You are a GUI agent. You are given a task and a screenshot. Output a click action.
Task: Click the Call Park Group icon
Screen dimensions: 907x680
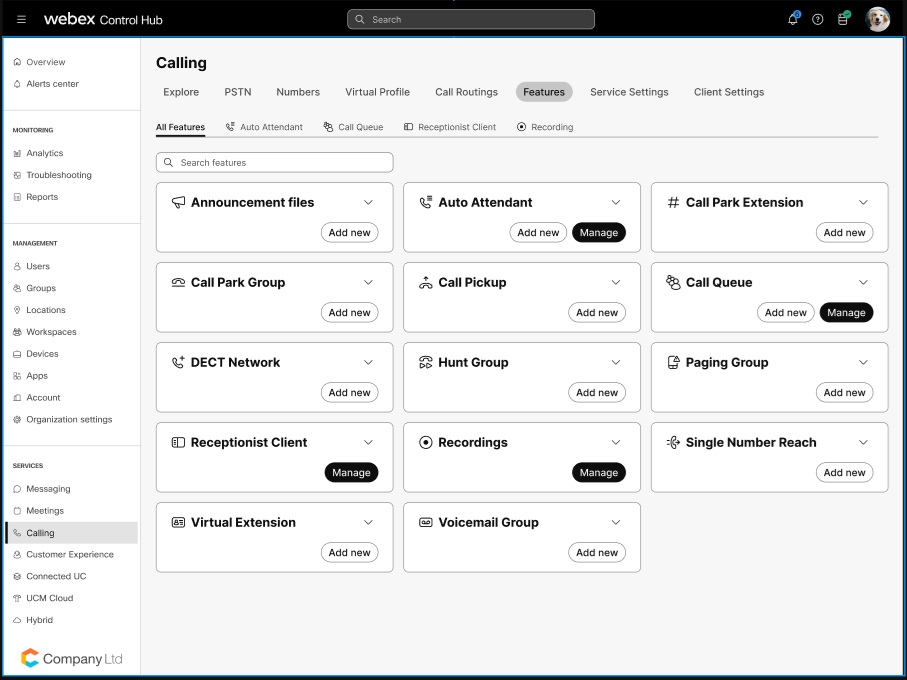pyautogui.click(x=178, y=282)
